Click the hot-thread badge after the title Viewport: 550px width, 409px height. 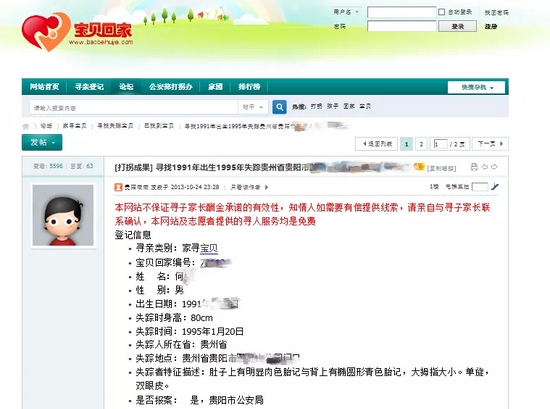click(419, 167)
